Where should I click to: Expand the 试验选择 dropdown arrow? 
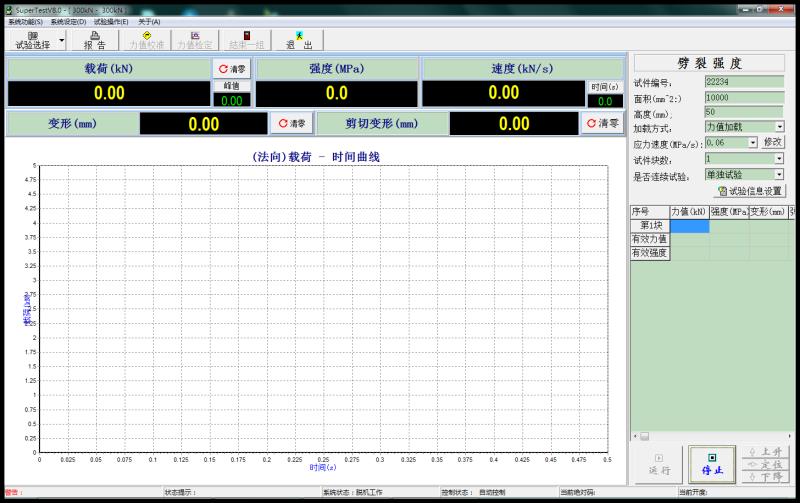(62, 40)
